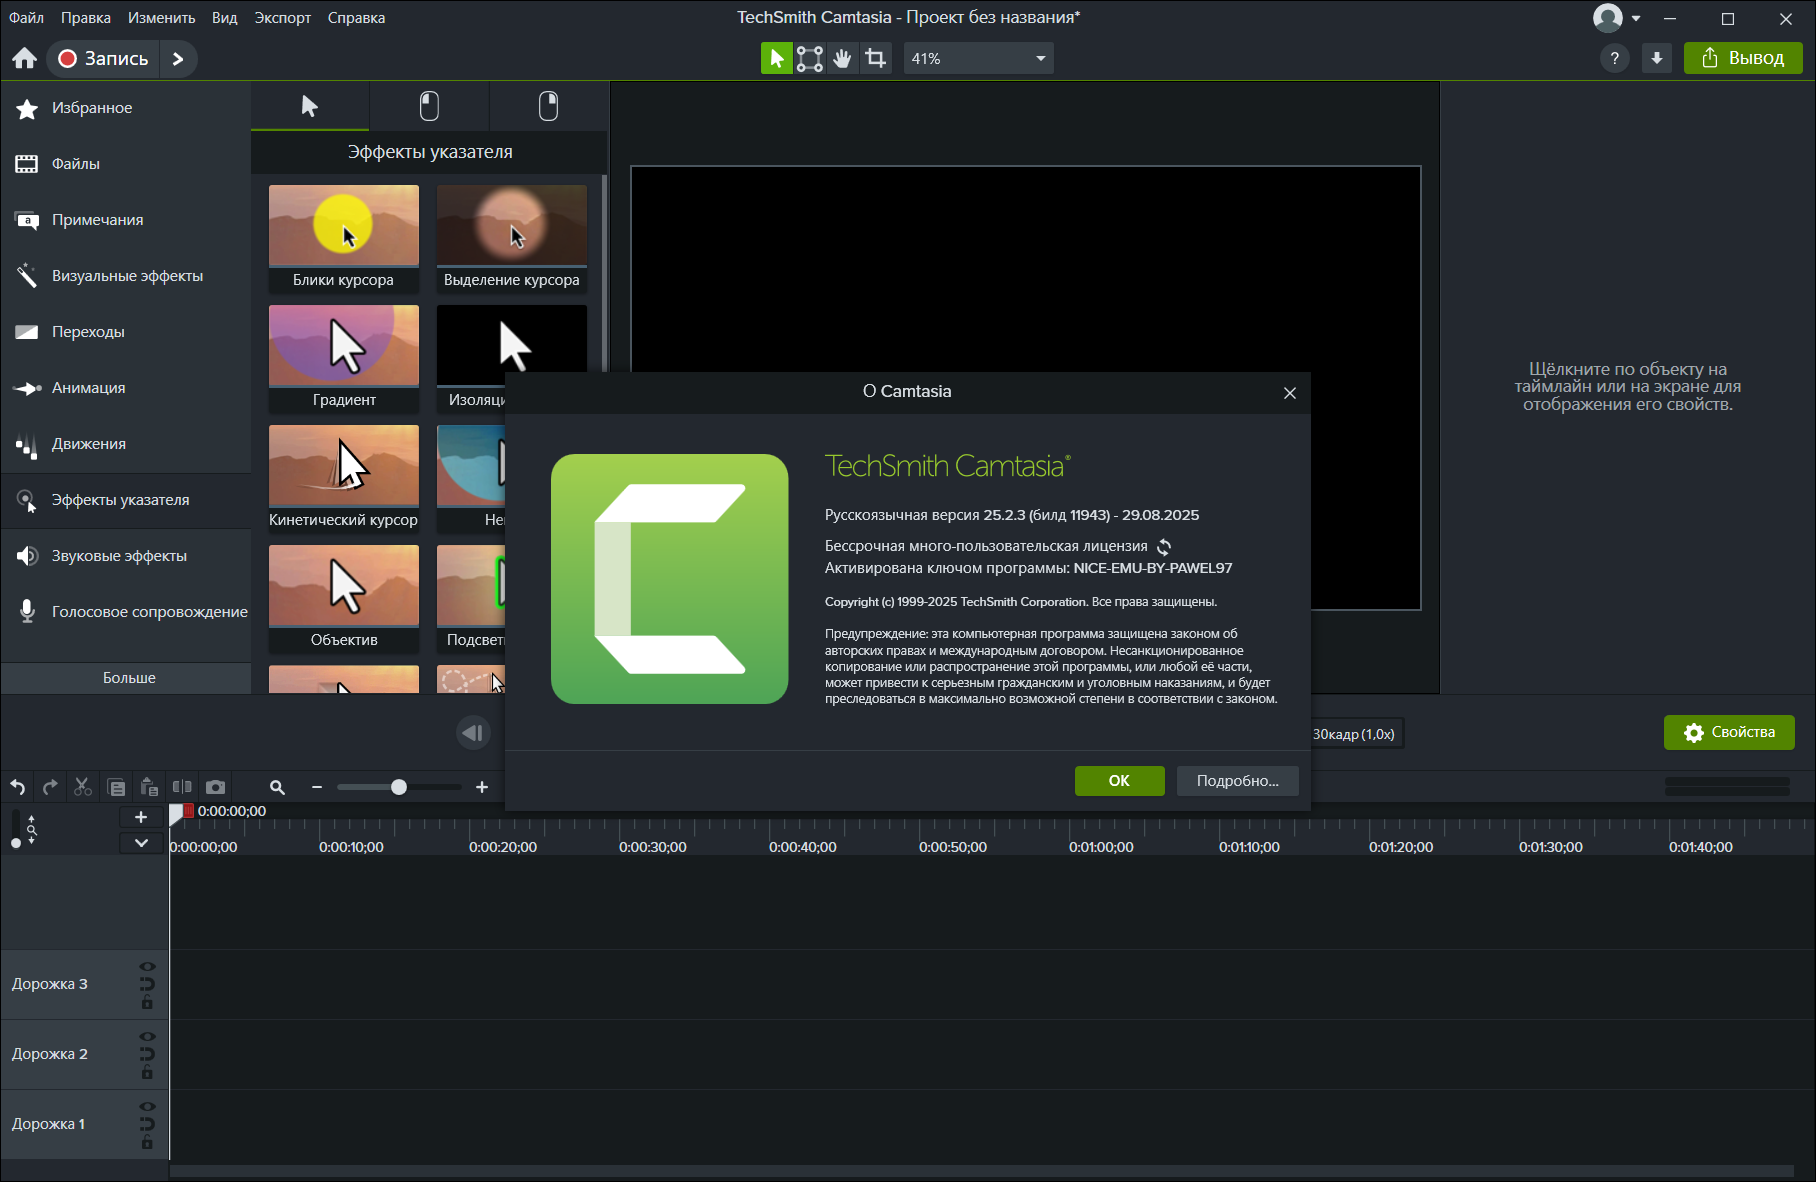Image resolution: width=1816 pixels, height=1182 pixels.
Task: Close the О Camtasia dialog
Action: [x=1290, y=393]
